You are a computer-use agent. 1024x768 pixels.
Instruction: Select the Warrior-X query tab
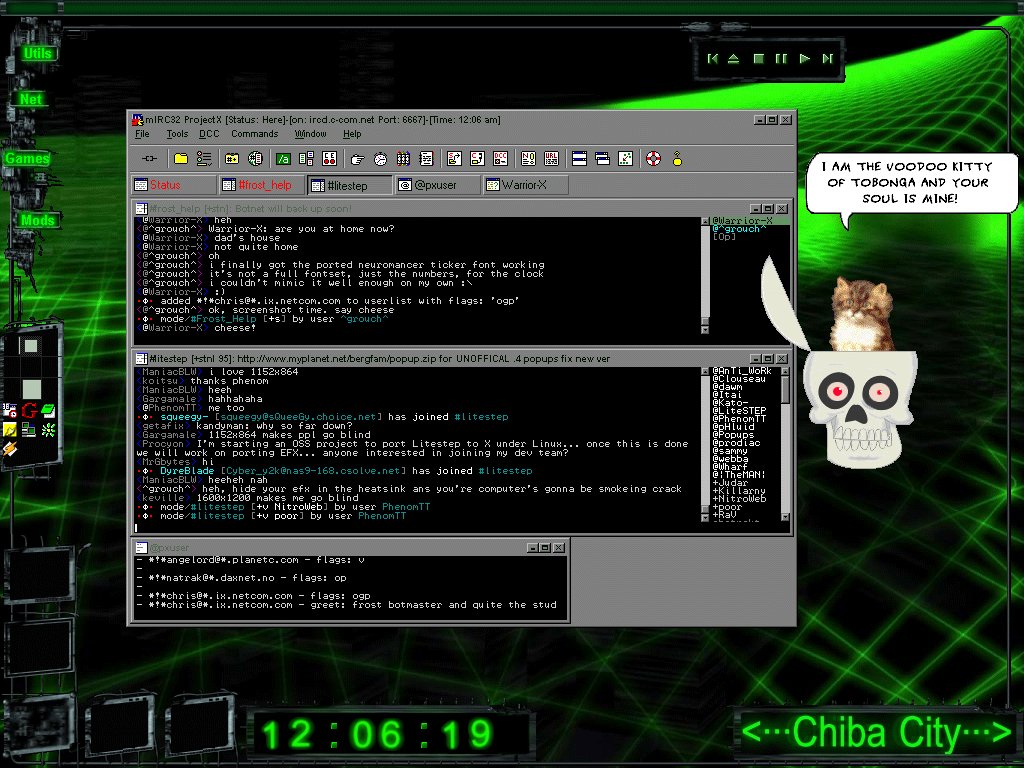[x=526, y=185]
